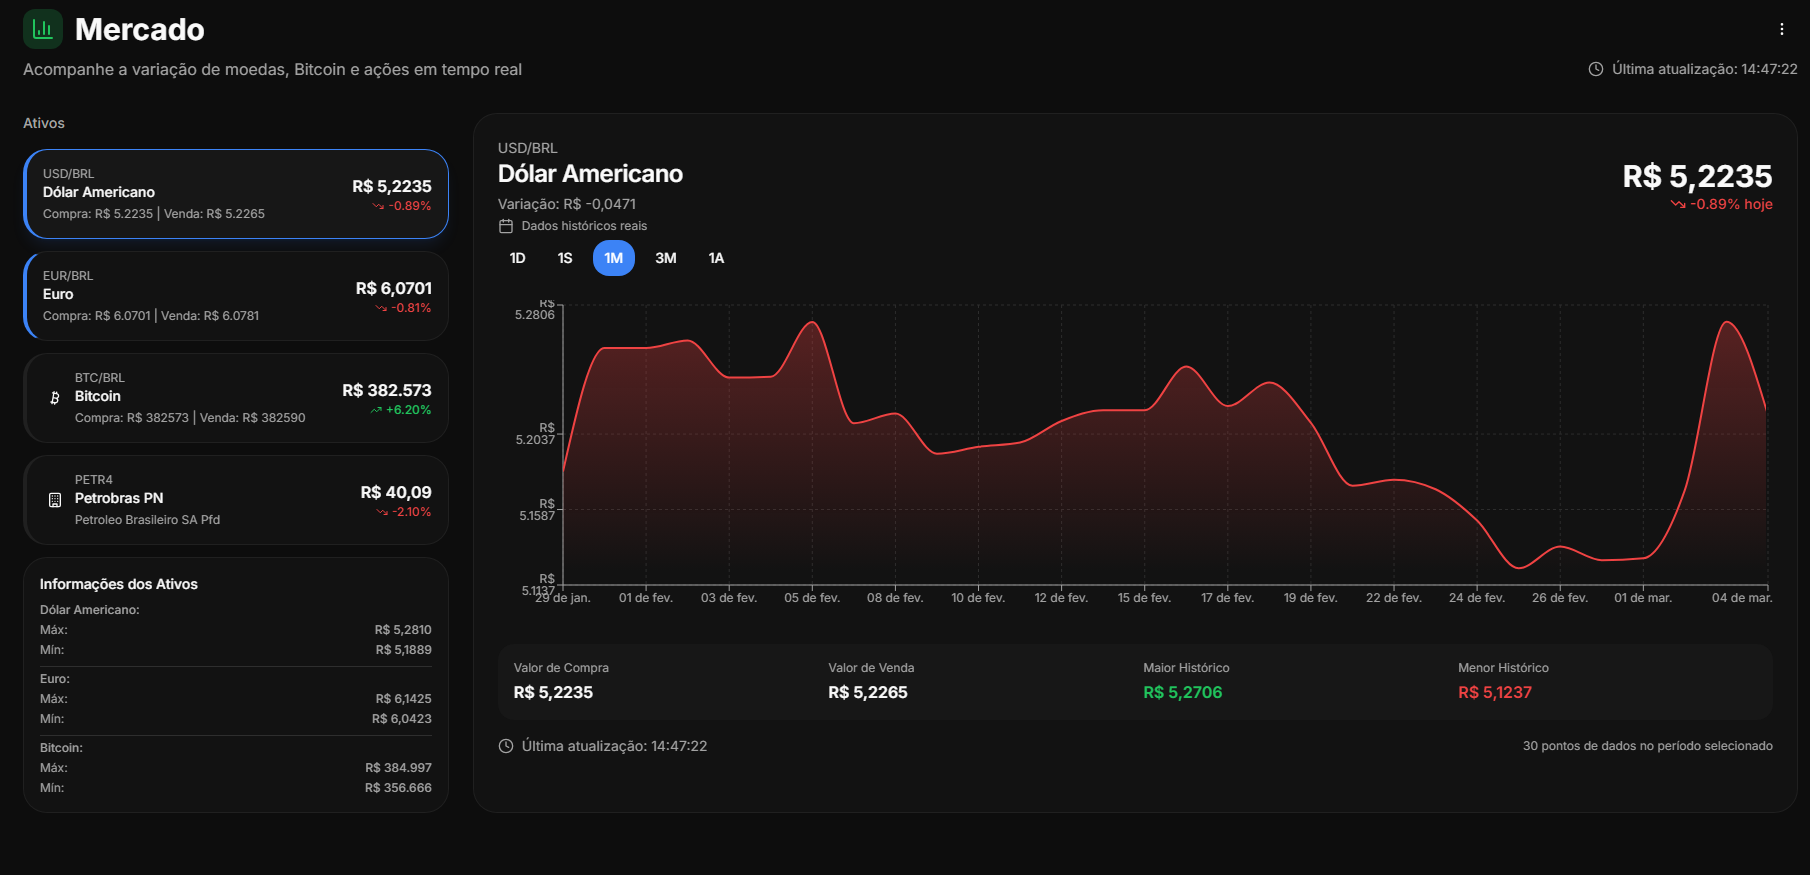Click the downtrend arrow icon beside -0.89% hoje
This screenshot has height=875, width=1810.
(x=1677, y=205)
